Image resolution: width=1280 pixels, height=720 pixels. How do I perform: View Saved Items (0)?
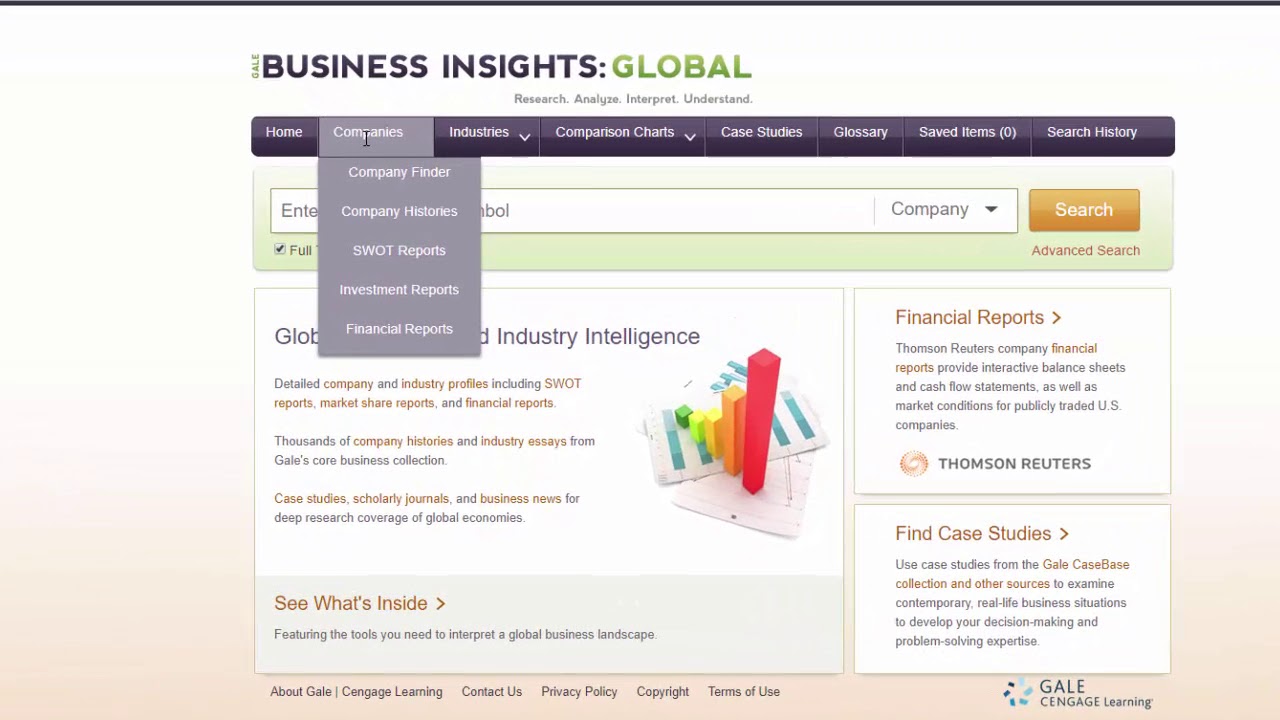[967, 132]
